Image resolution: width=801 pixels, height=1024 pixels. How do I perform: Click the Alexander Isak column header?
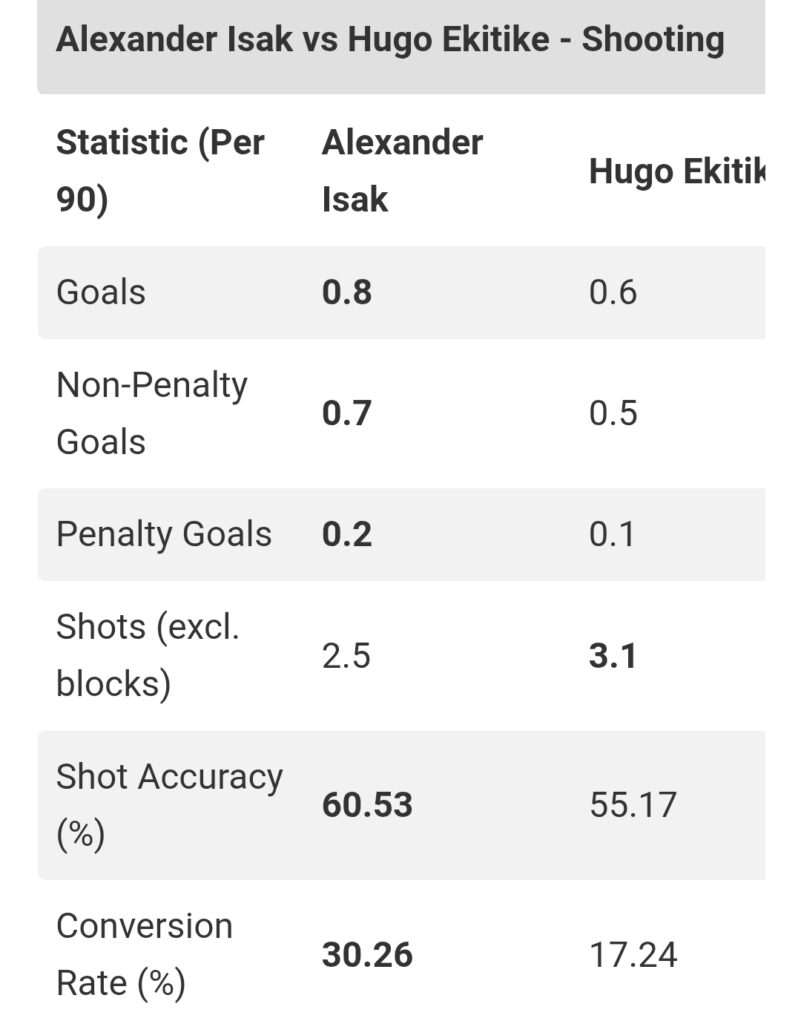pos(402,170)
